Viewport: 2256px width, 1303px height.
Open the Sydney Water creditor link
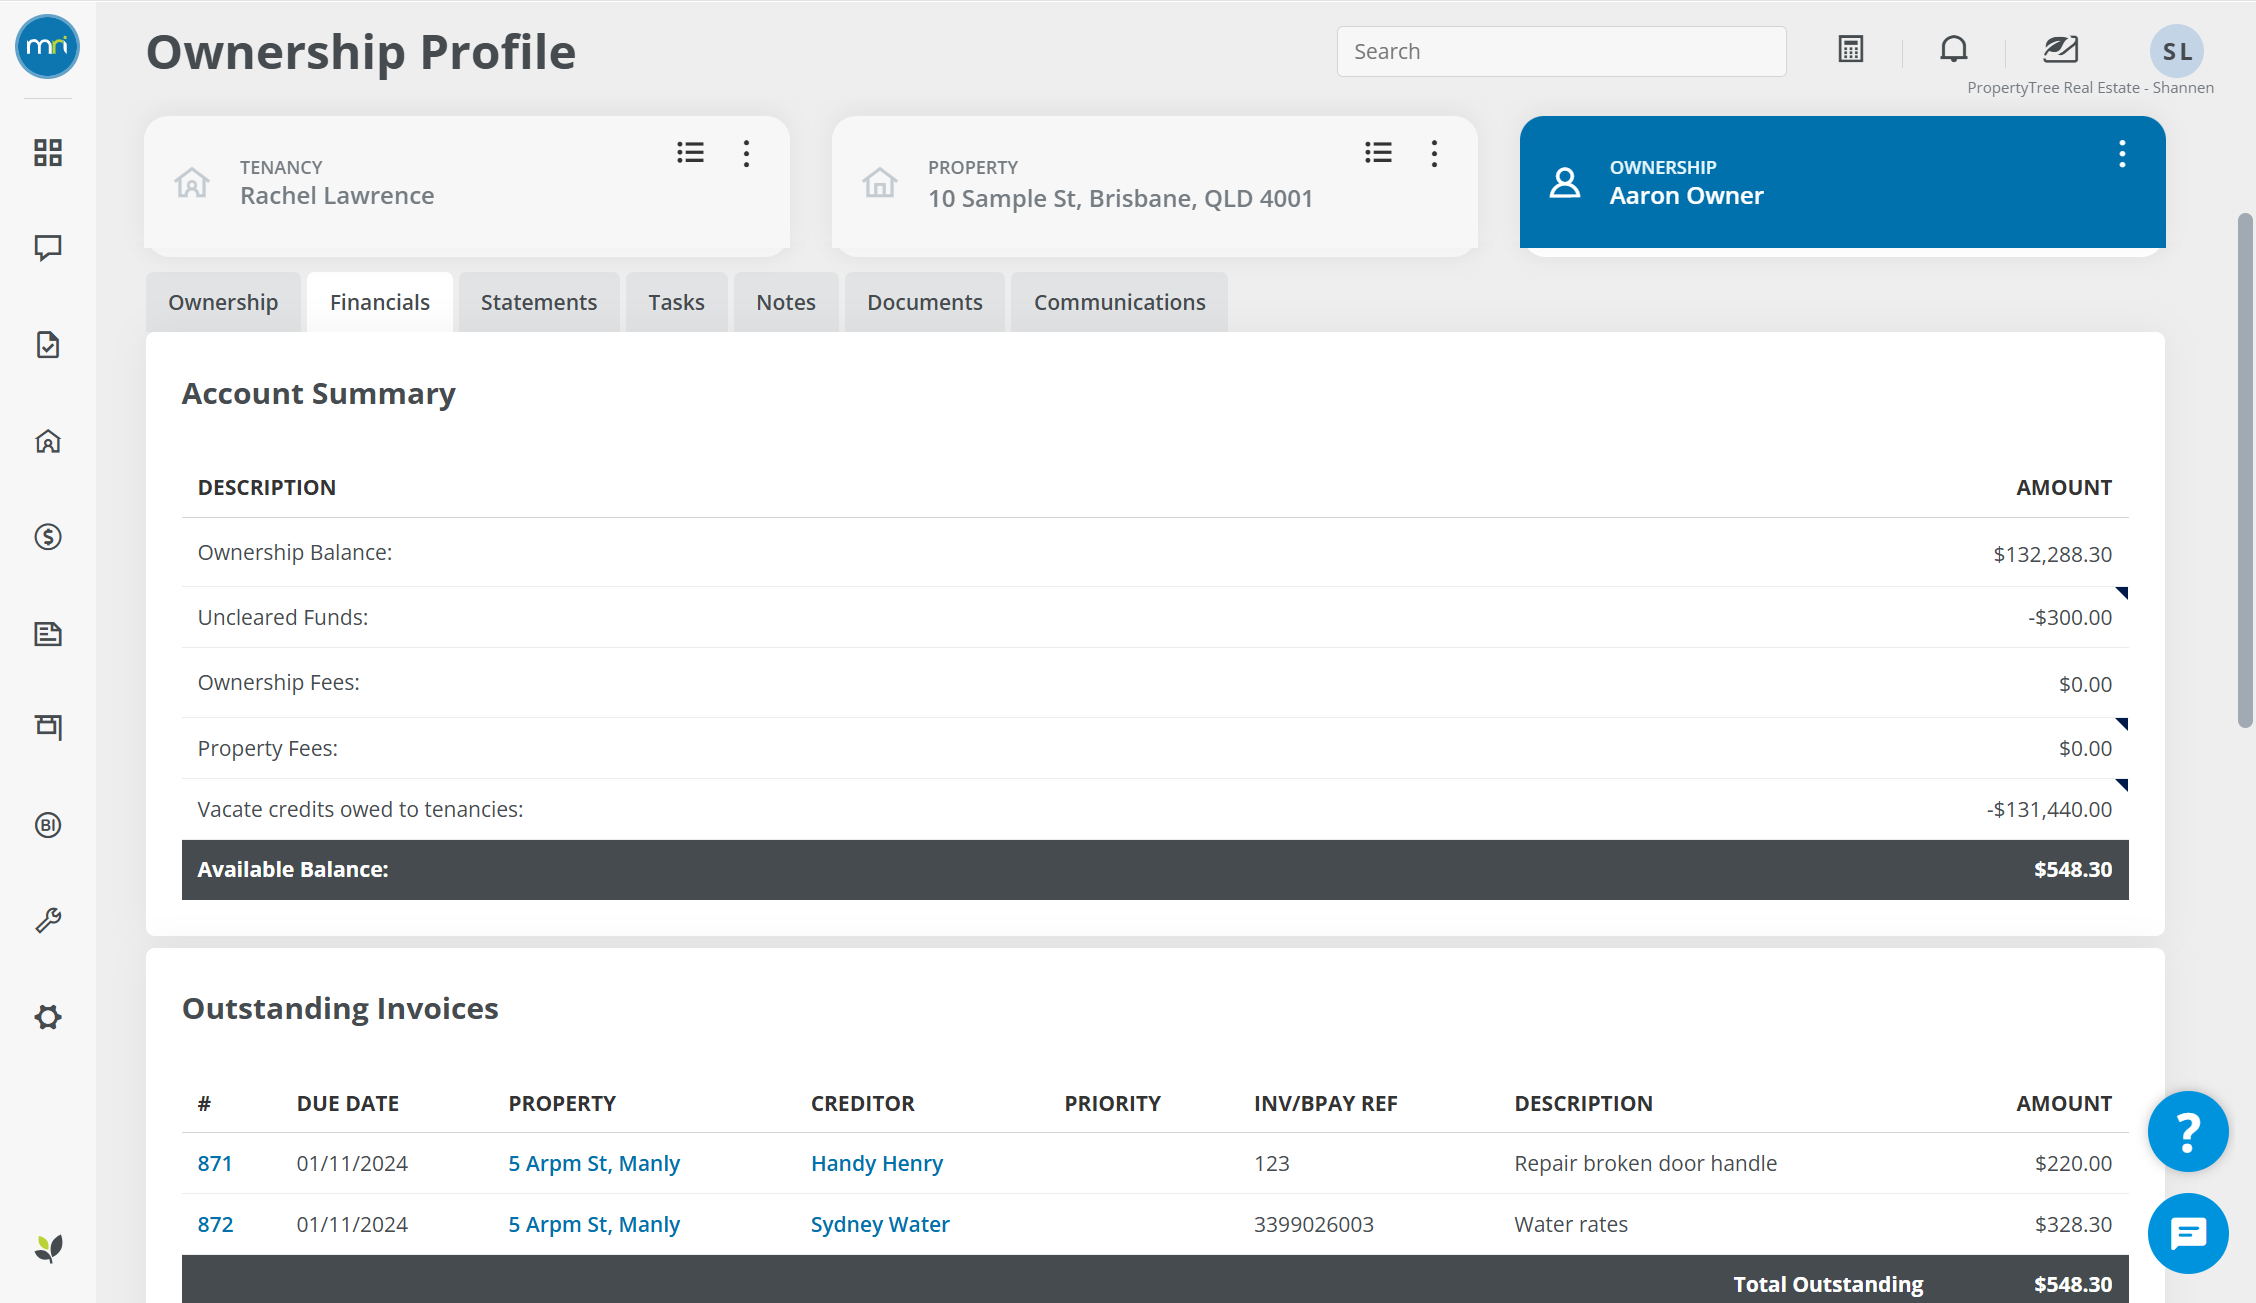(x=880, y=1224)
